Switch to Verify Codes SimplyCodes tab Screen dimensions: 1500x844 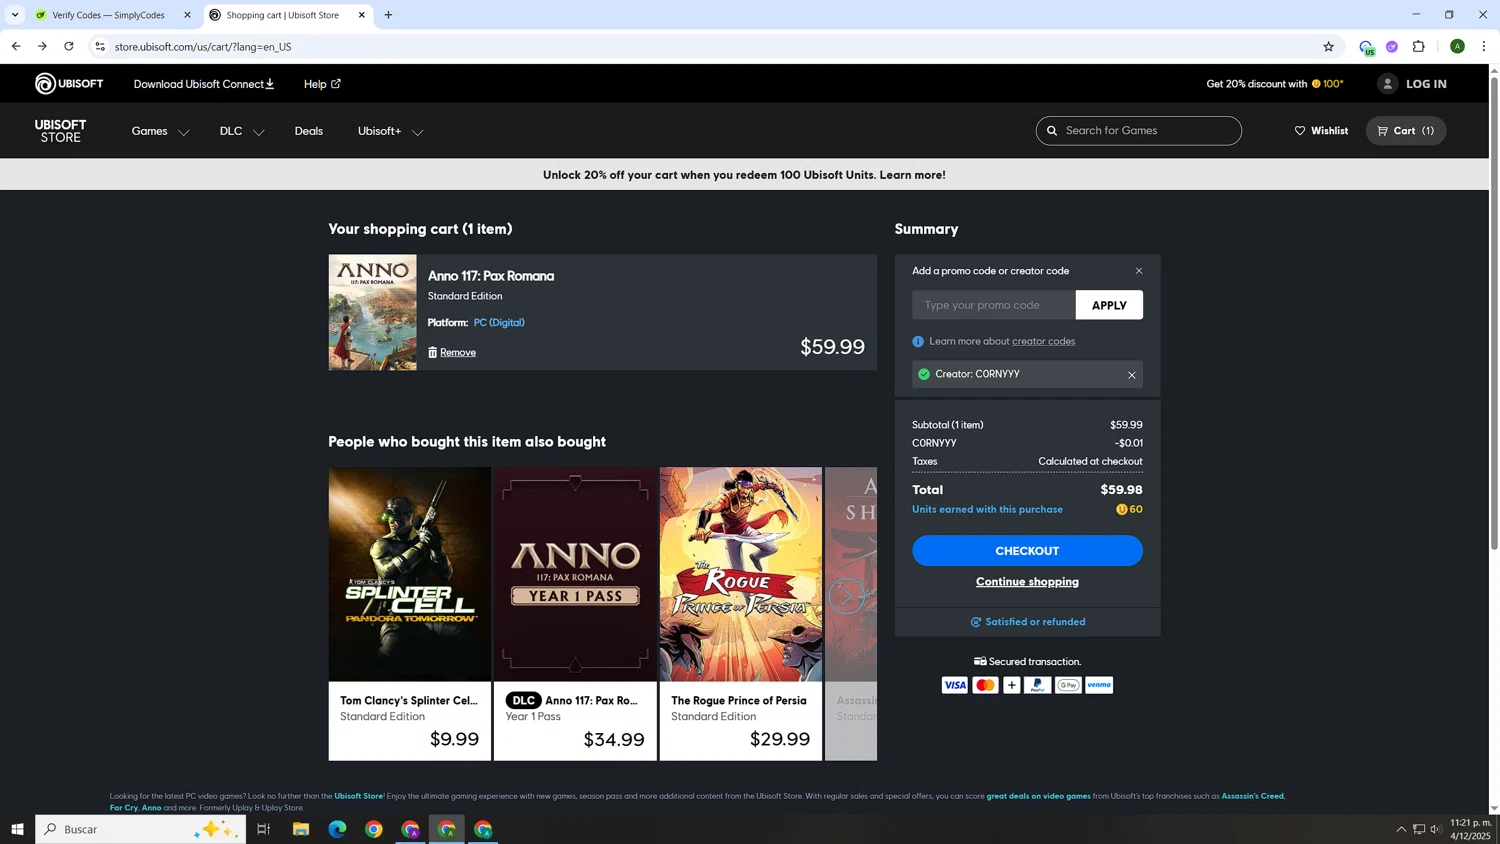112,15
